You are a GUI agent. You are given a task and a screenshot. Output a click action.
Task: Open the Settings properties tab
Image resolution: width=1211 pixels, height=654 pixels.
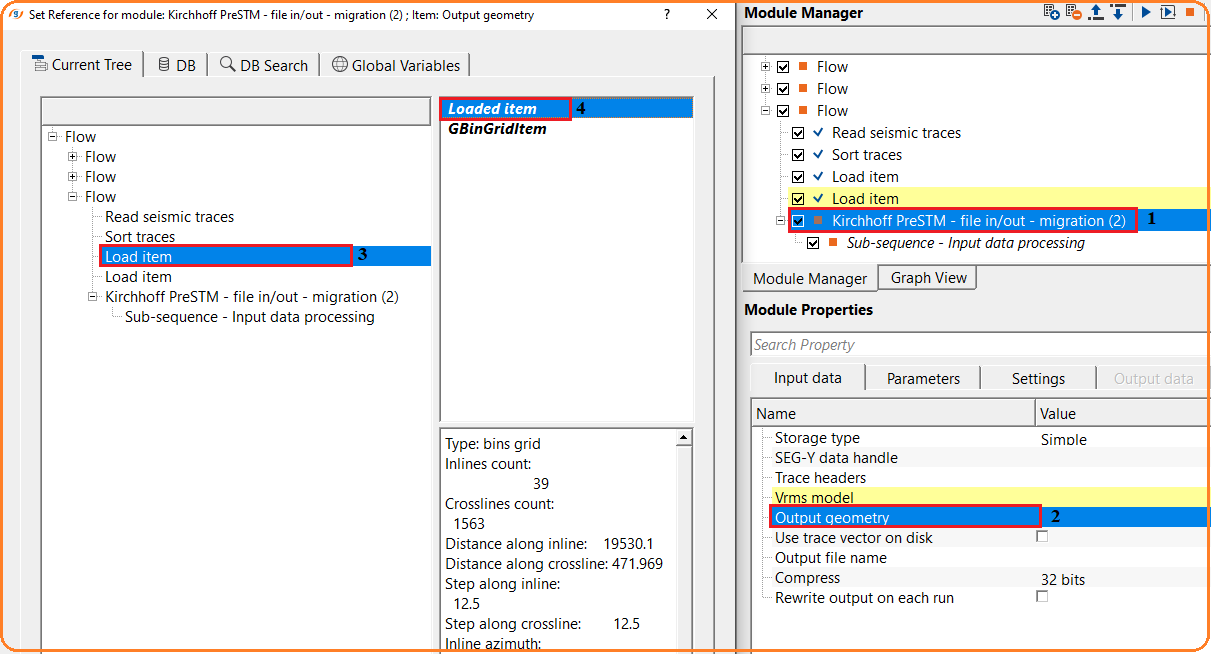click(1038, 378)
